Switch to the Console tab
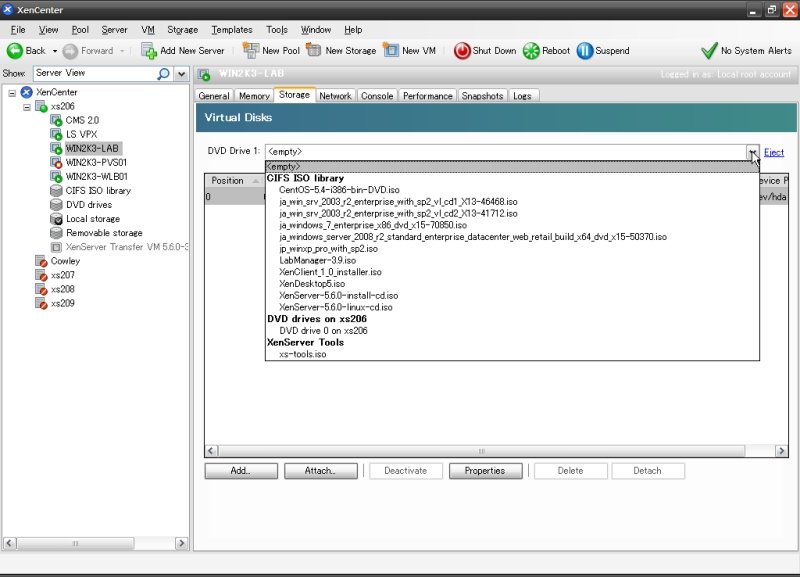800x577 pixels. (377, 96)
